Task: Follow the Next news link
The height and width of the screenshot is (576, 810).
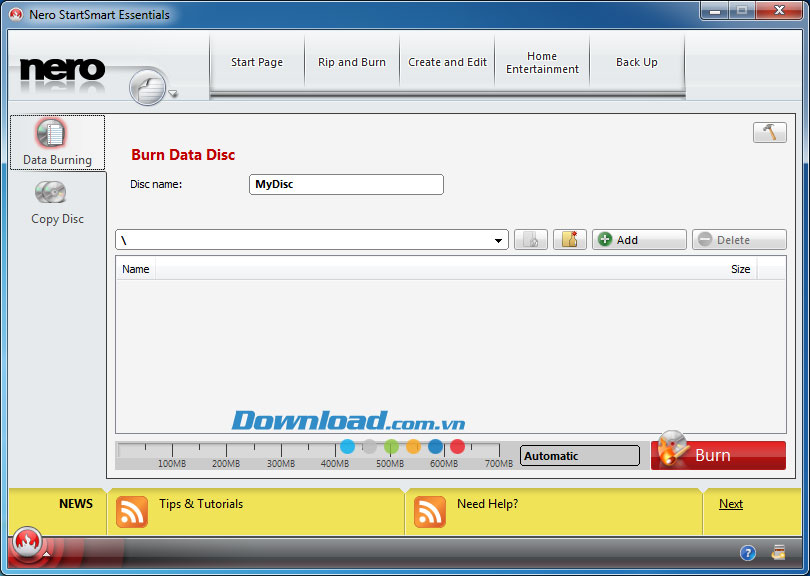Action: point(730,504)
